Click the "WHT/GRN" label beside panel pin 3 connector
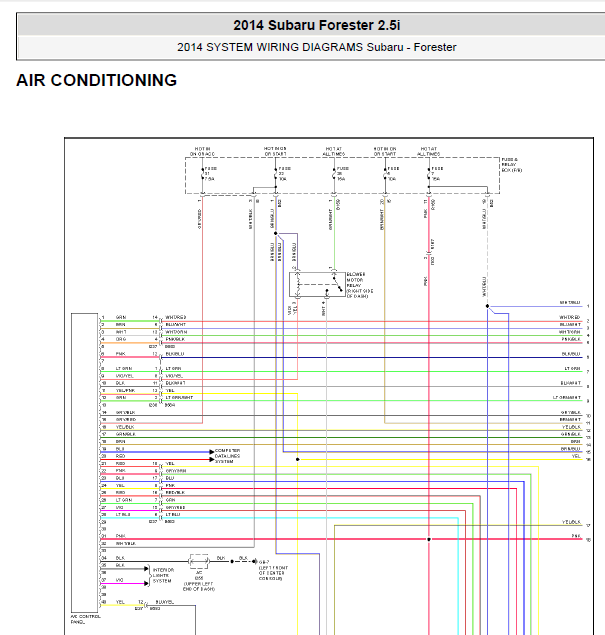The height and width of the screenshot is (635, 605). 176,332
